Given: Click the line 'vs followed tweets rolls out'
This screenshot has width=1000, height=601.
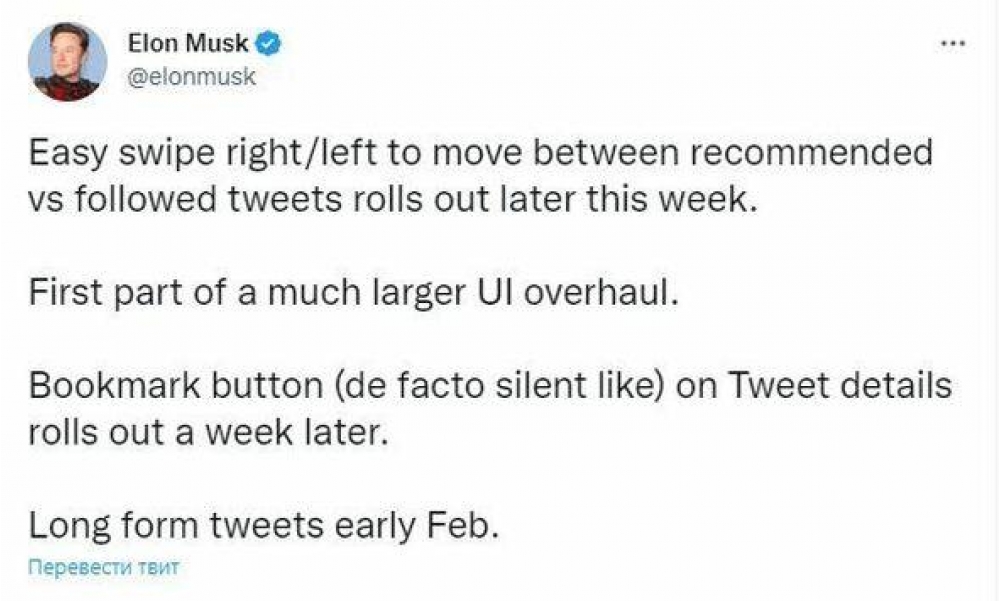Looking at the screenshot, I should 388,197.
